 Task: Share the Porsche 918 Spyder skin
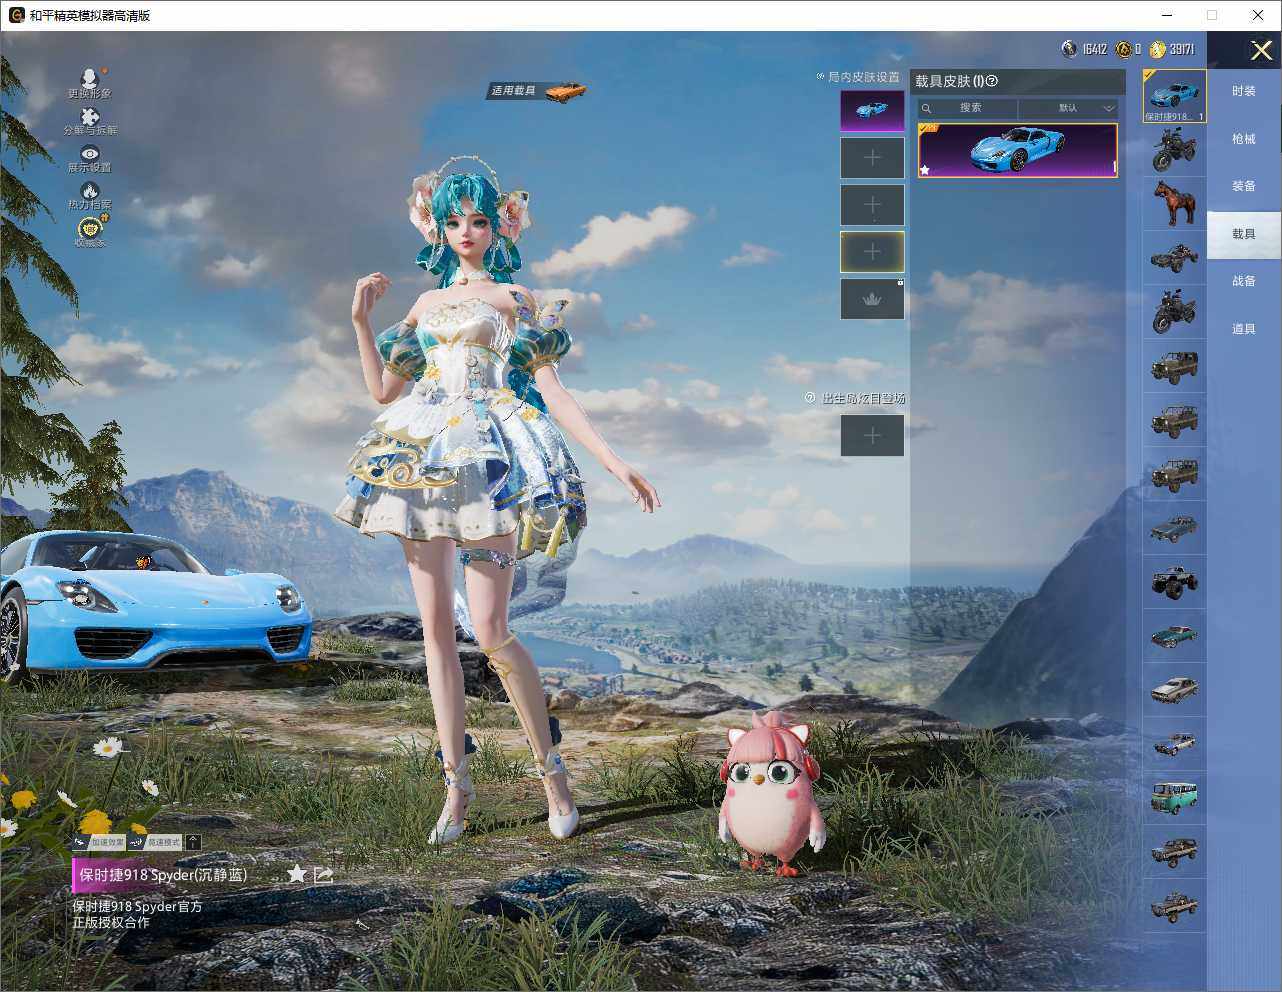(x=324, y=874)
